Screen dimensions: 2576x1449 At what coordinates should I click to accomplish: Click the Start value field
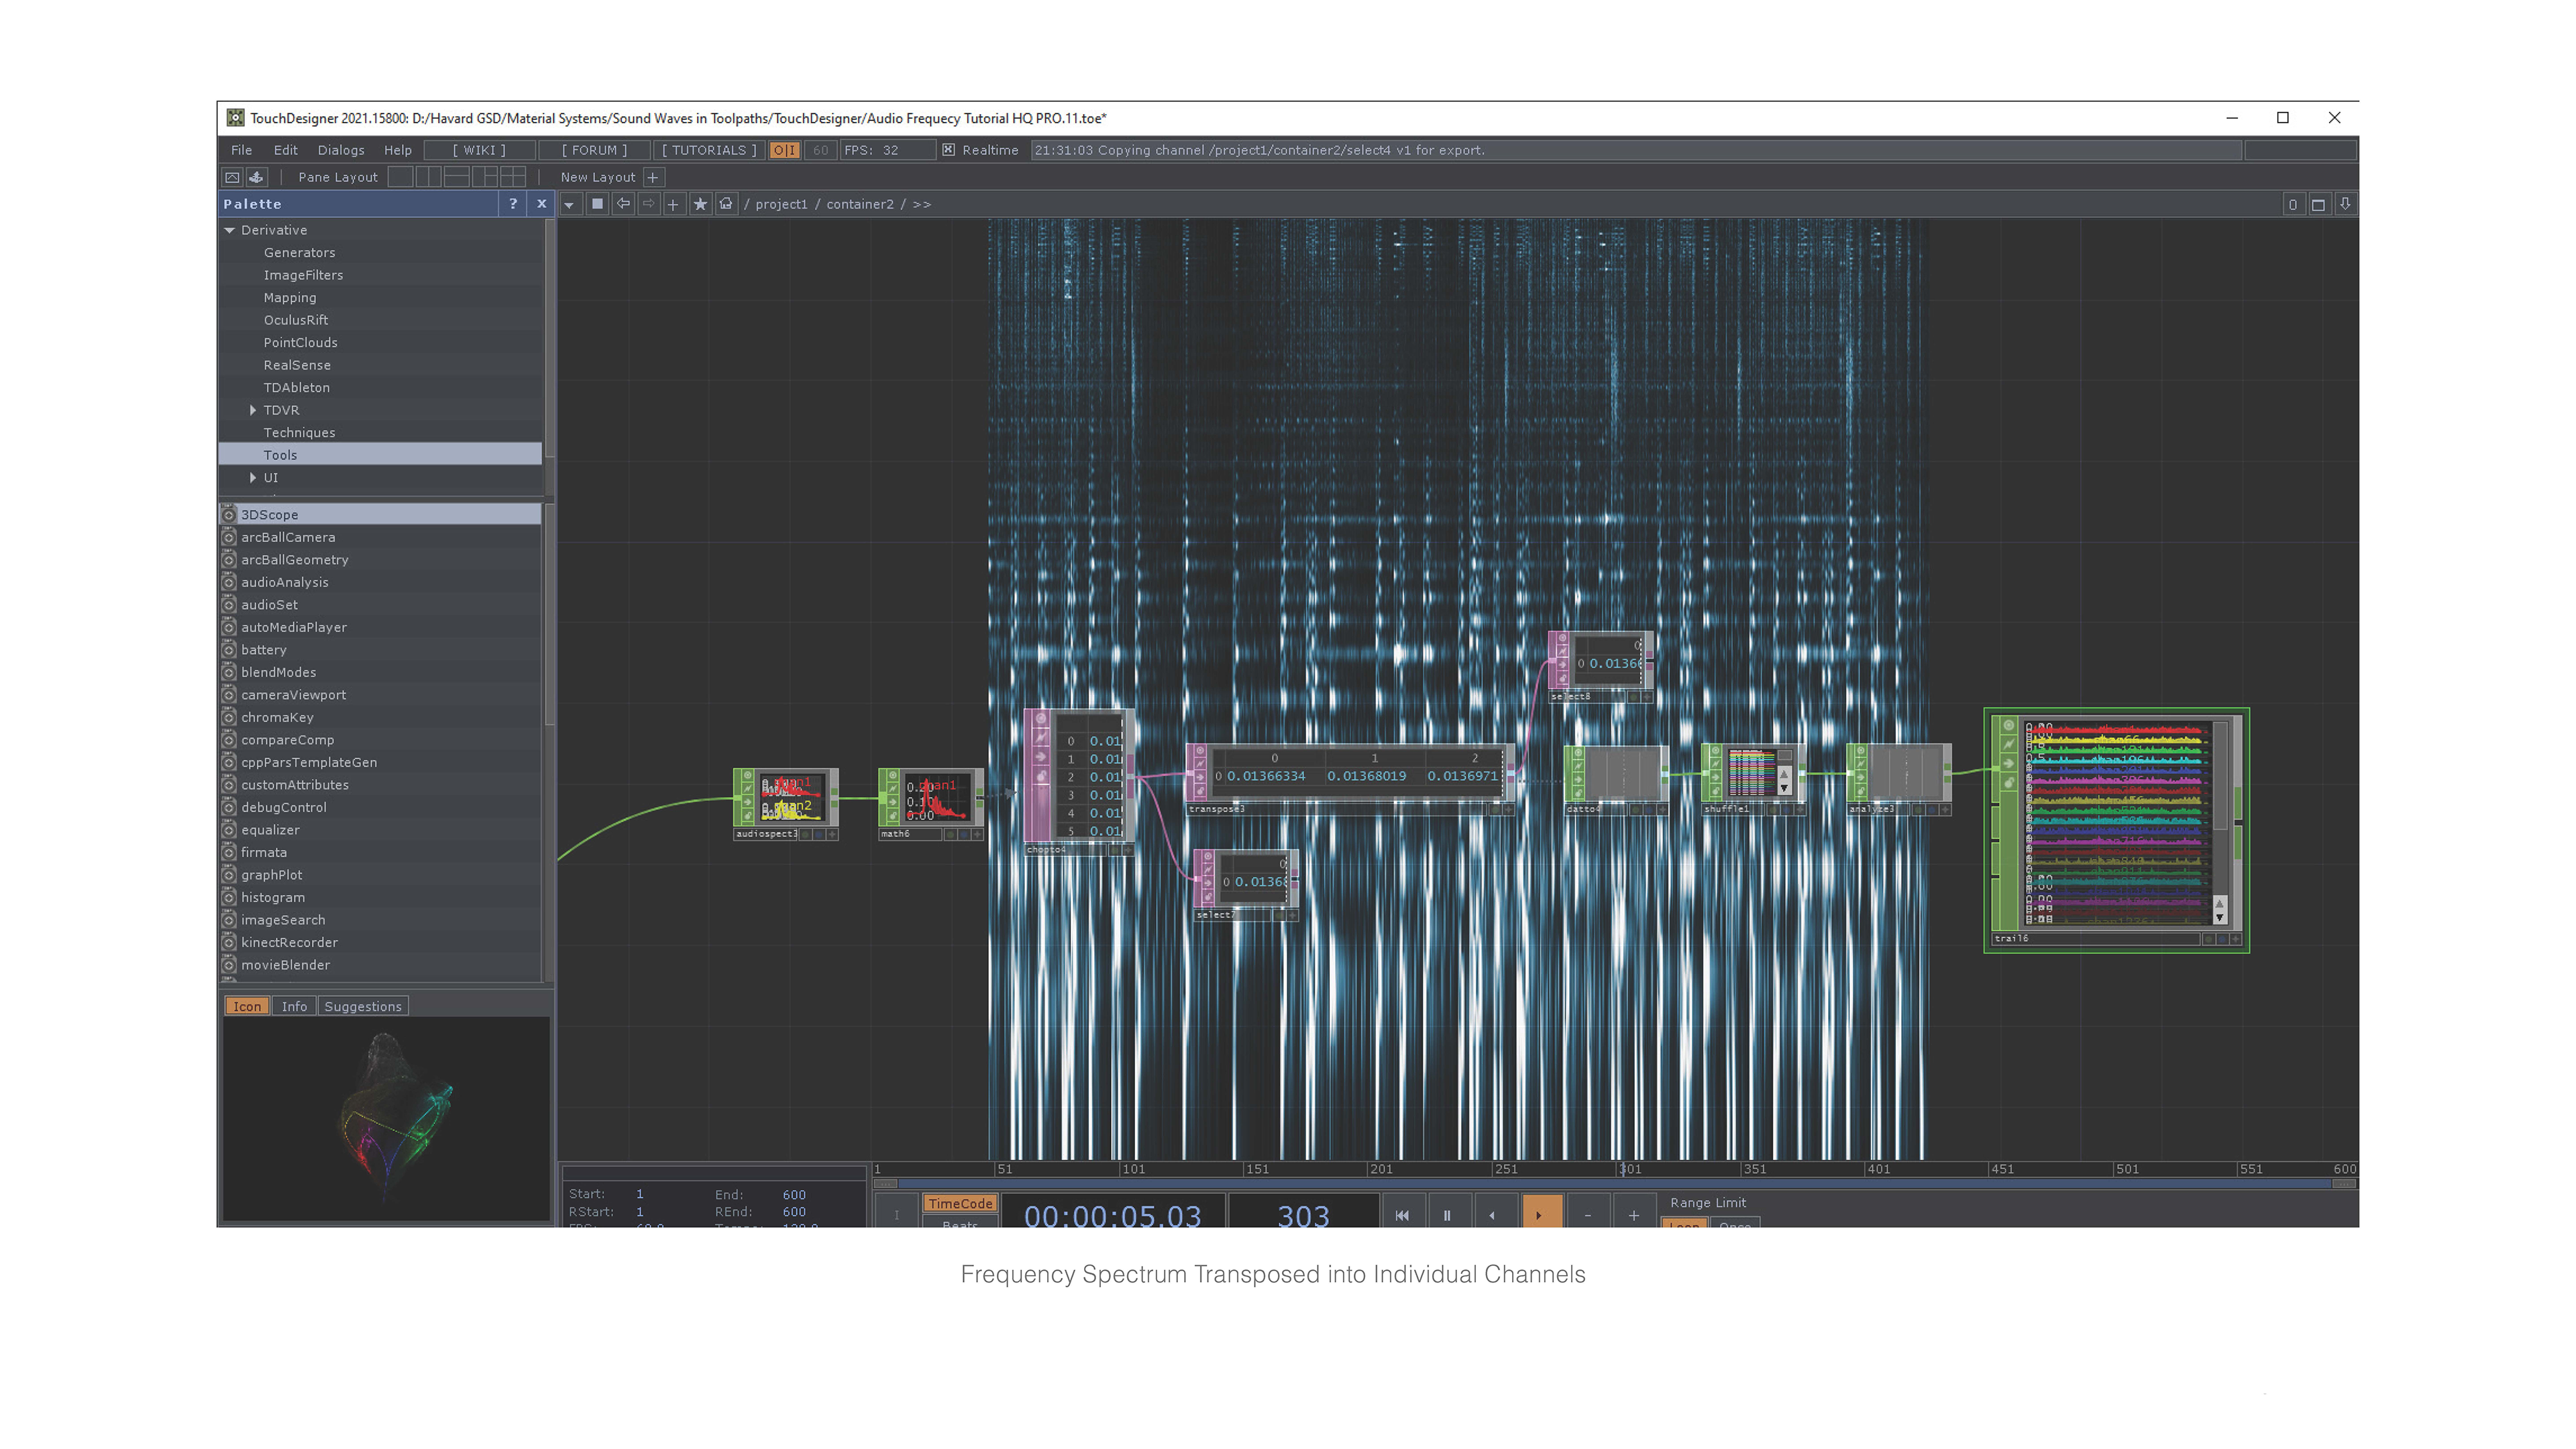click(640, 1195)
